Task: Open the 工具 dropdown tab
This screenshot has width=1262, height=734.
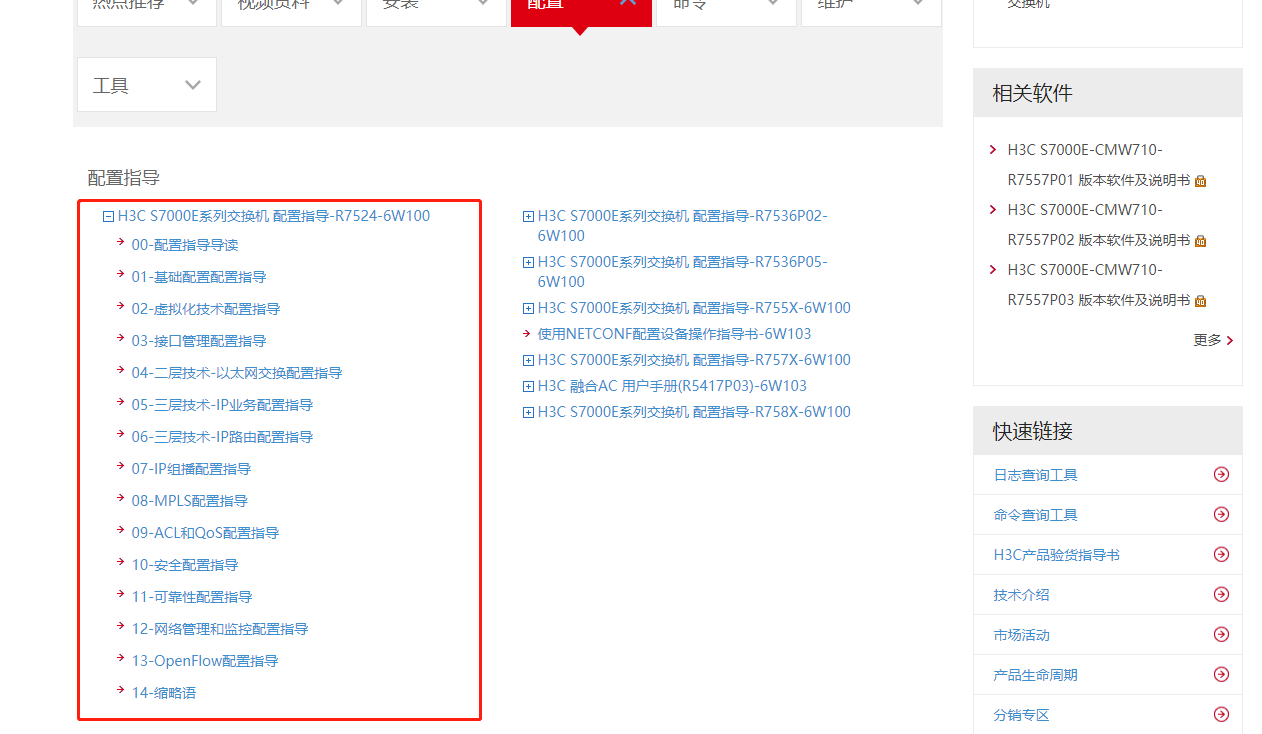Action: (x=147, y=85)
